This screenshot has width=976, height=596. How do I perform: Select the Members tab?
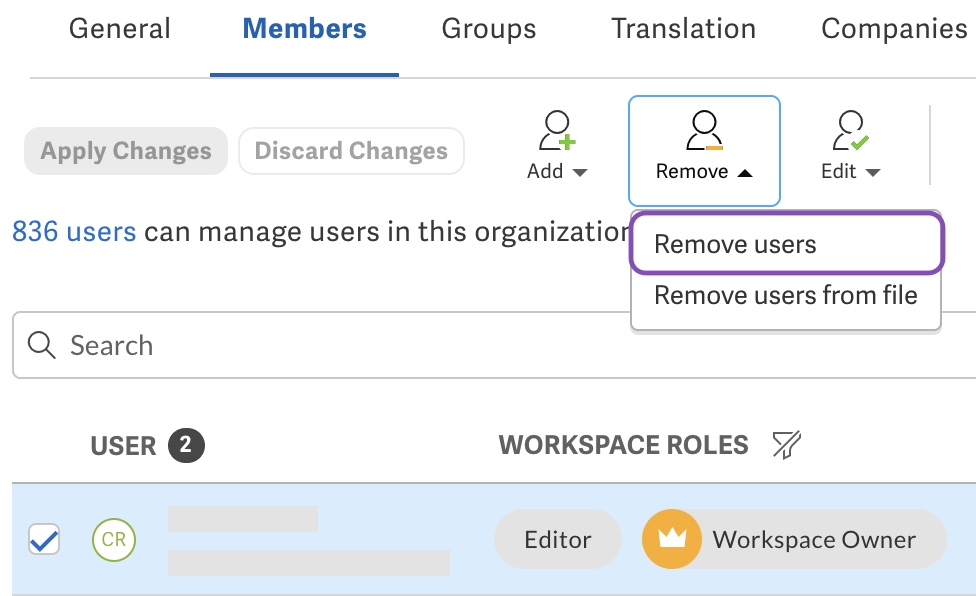[x=304, y=29]
